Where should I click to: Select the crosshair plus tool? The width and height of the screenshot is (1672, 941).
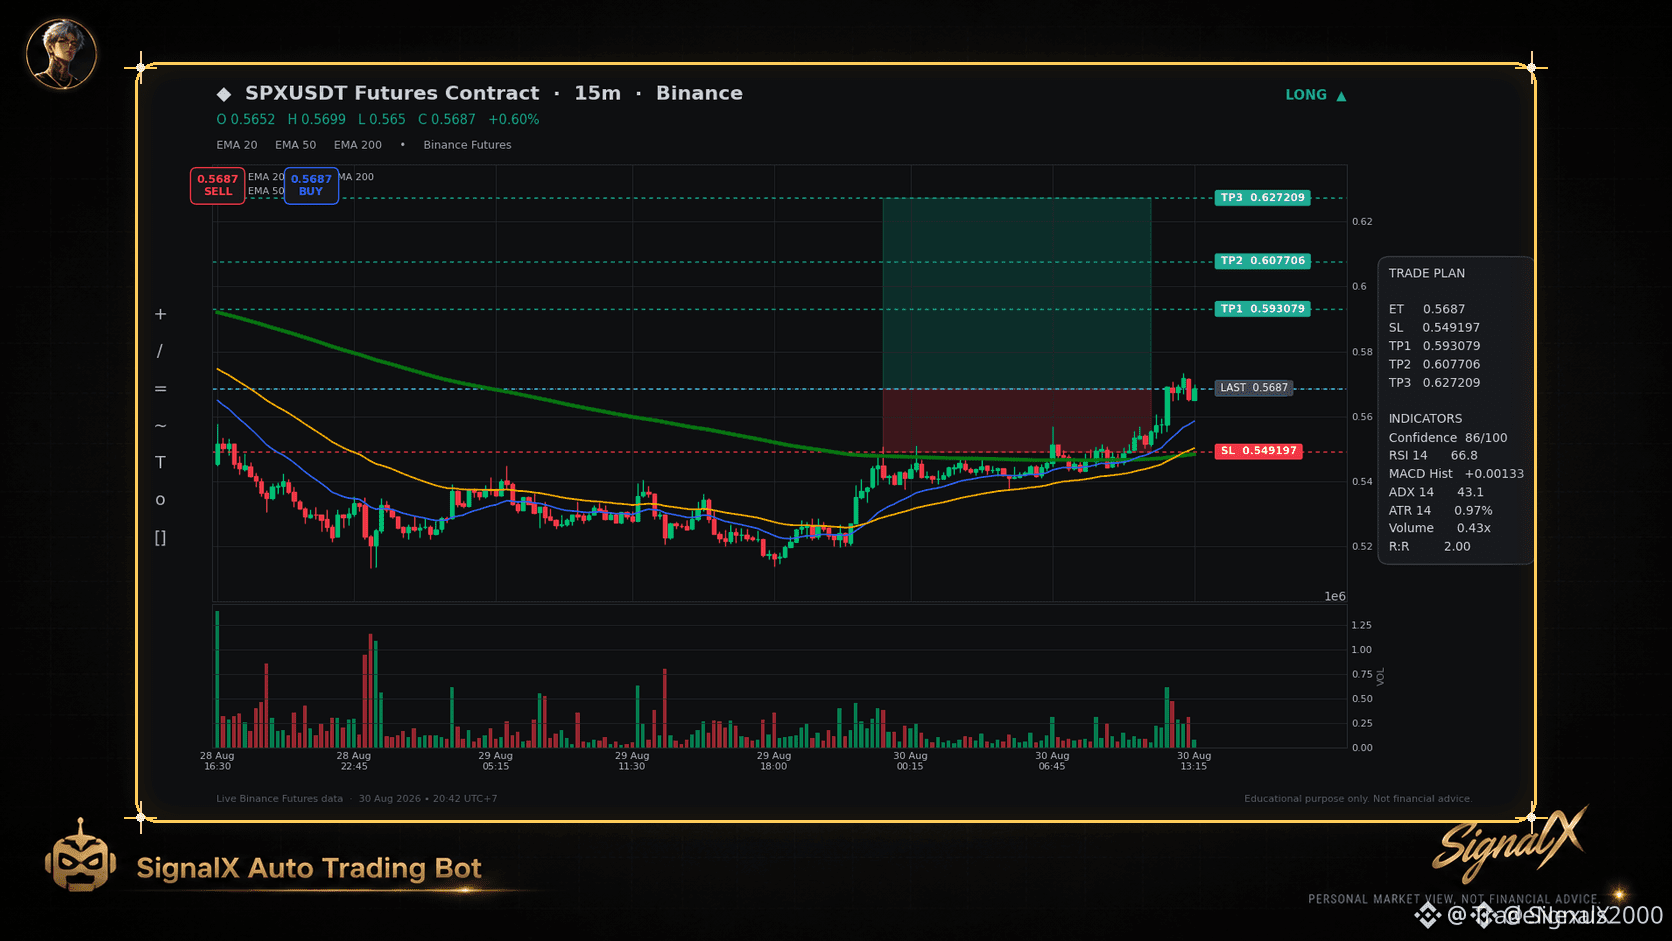pos(160,314)
